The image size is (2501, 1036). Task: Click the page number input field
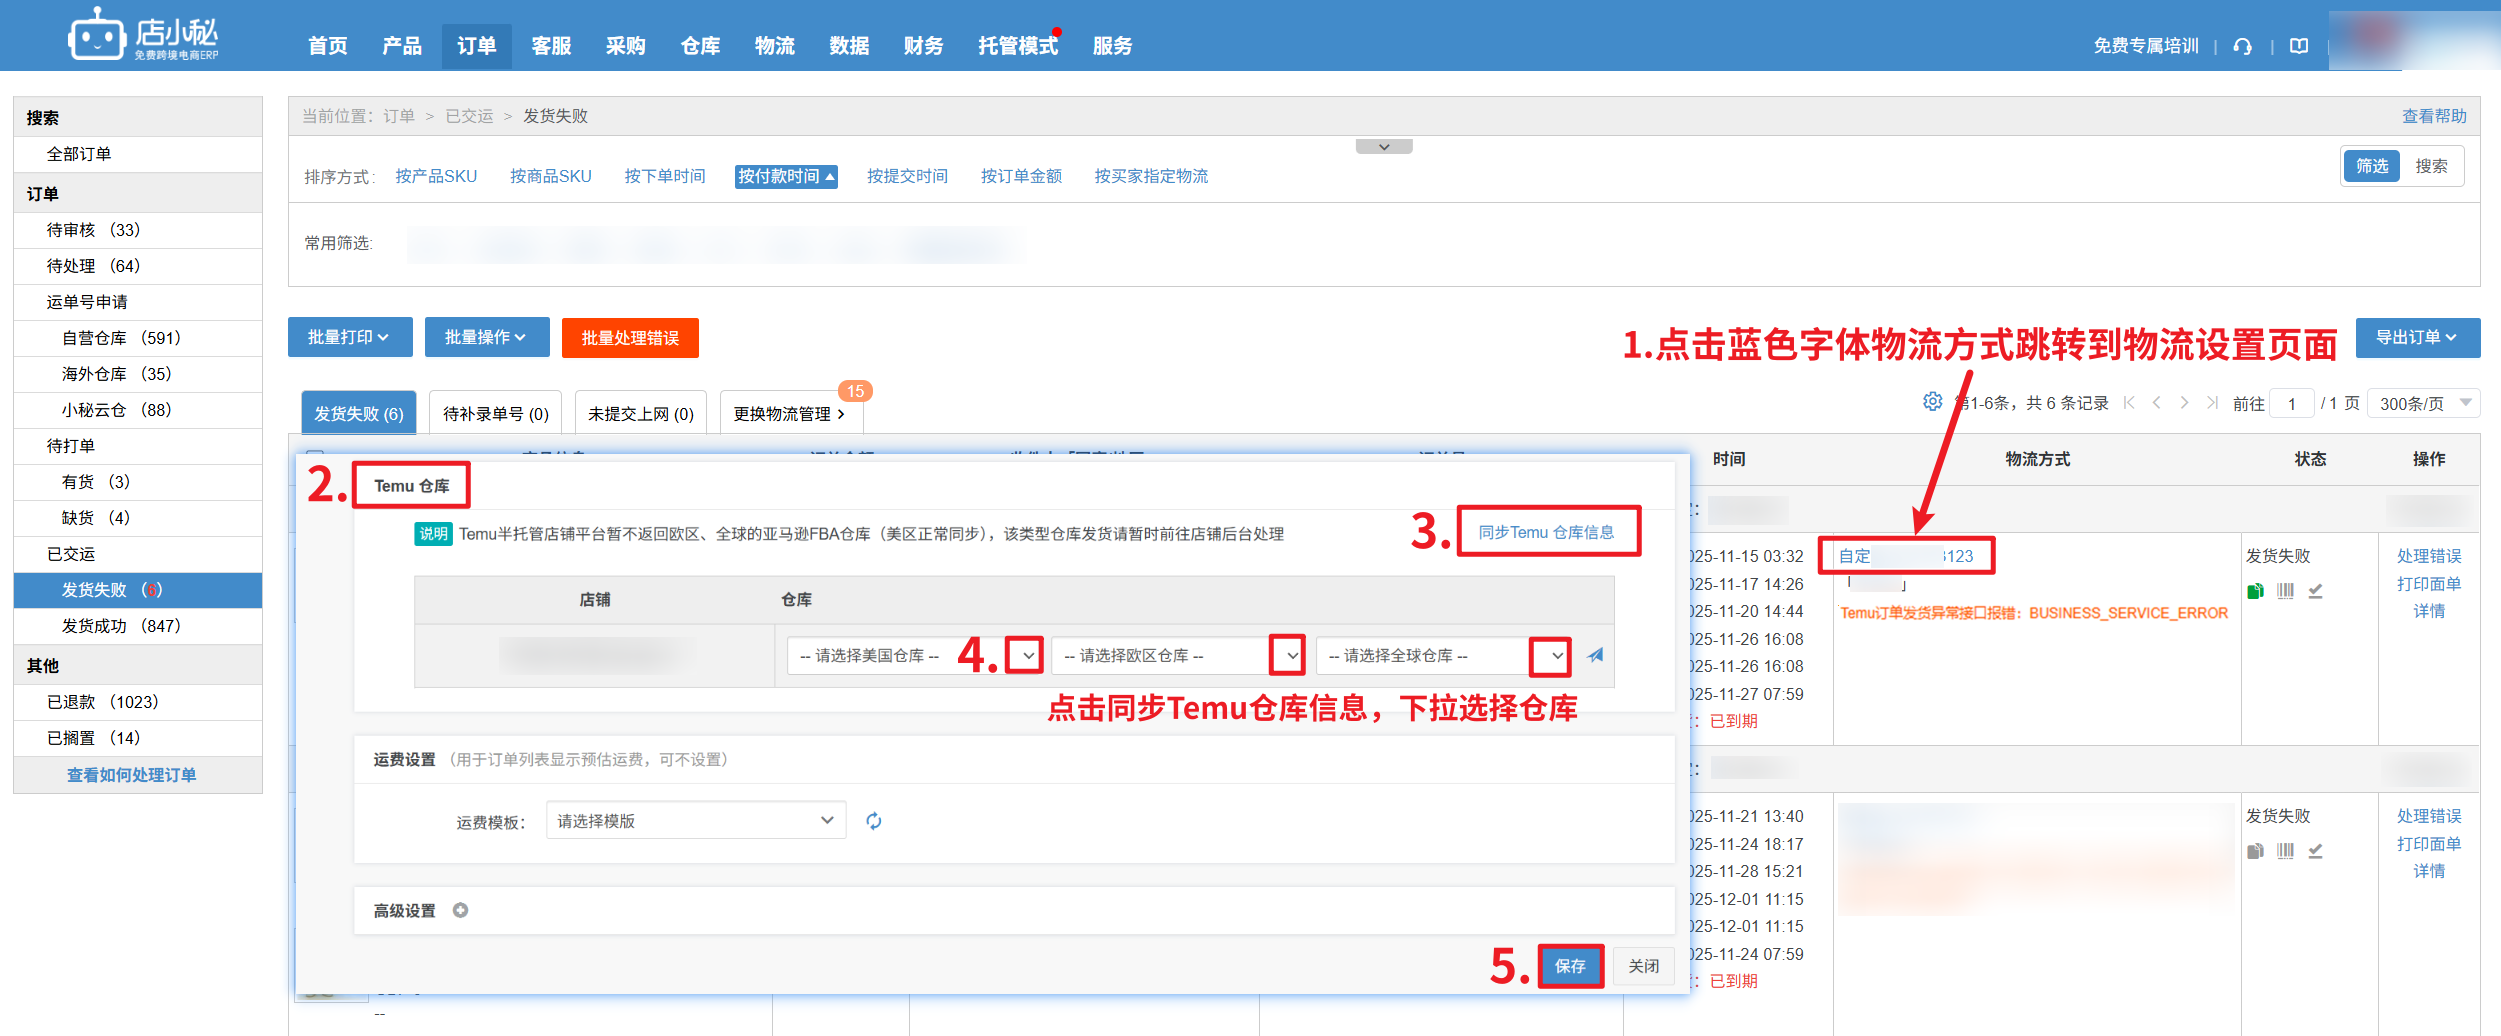pyautogui.click(x=2291, y=404)
